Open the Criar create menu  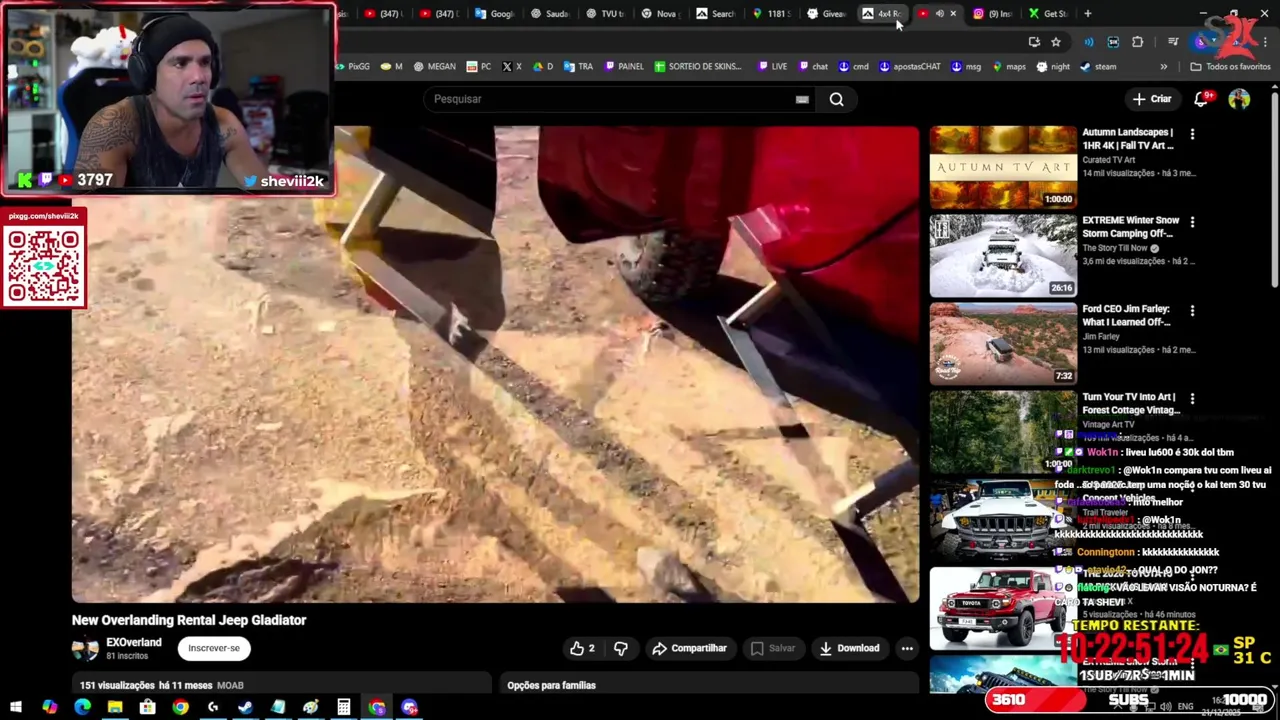(x=1152, y=99)
